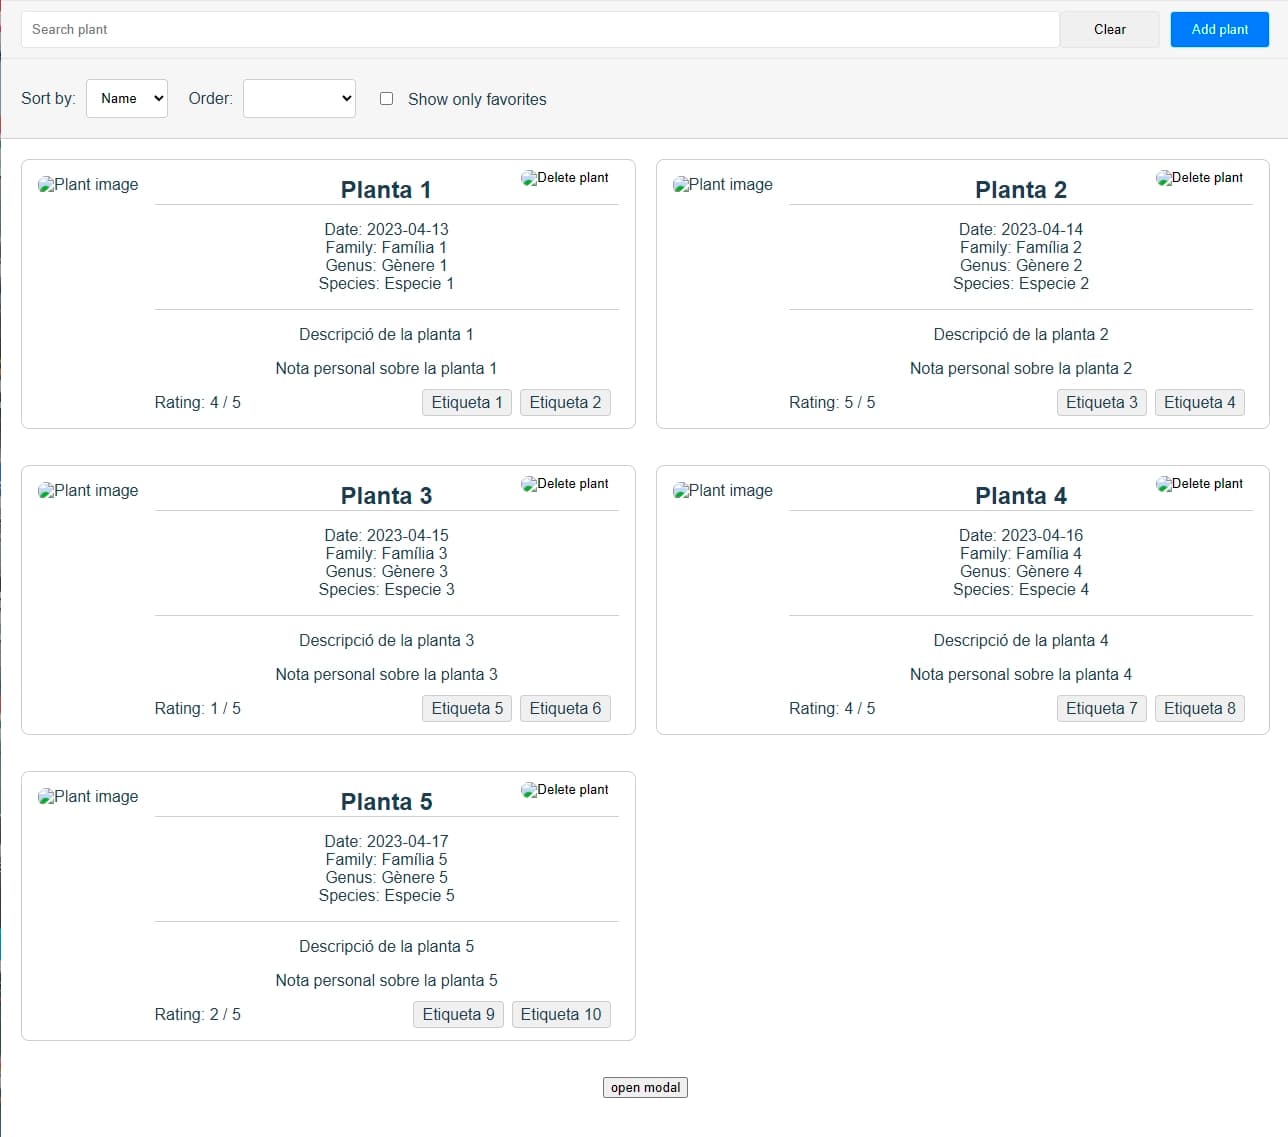
Task: Click the Rating: 5 / 5 text
Action: [x=832, y=402]
